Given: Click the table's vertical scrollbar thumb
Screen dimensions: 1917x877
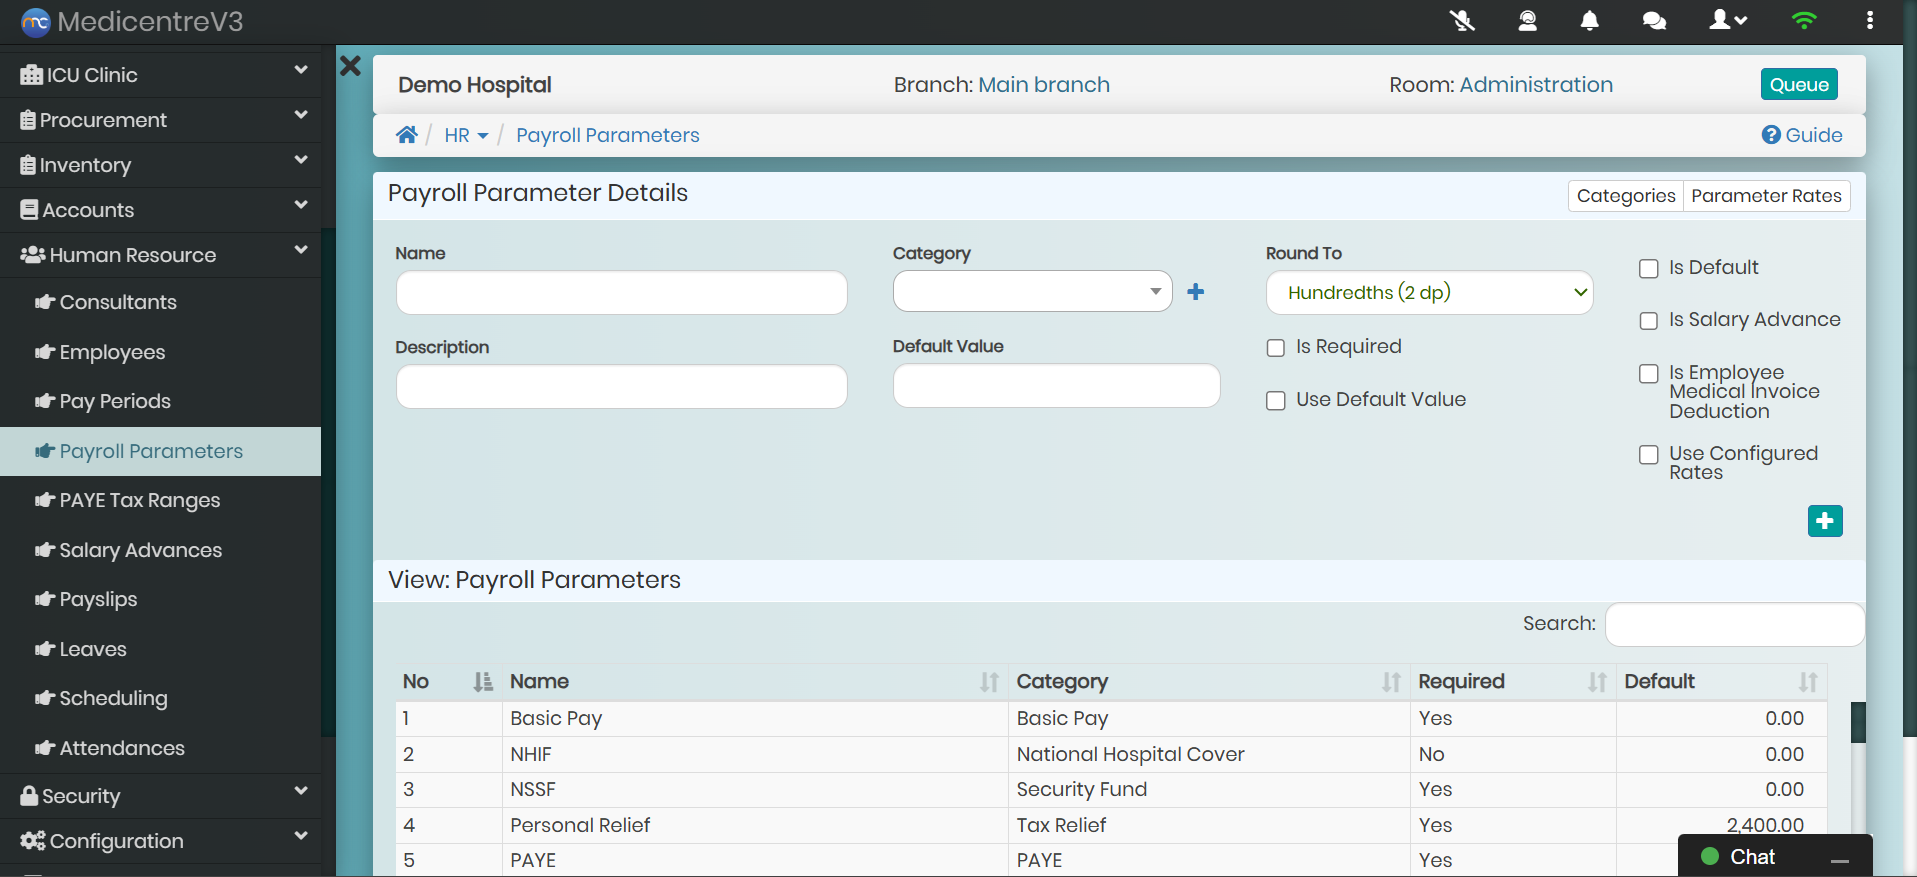Looking at the screenshot, I should click(x=1858, y=721).
